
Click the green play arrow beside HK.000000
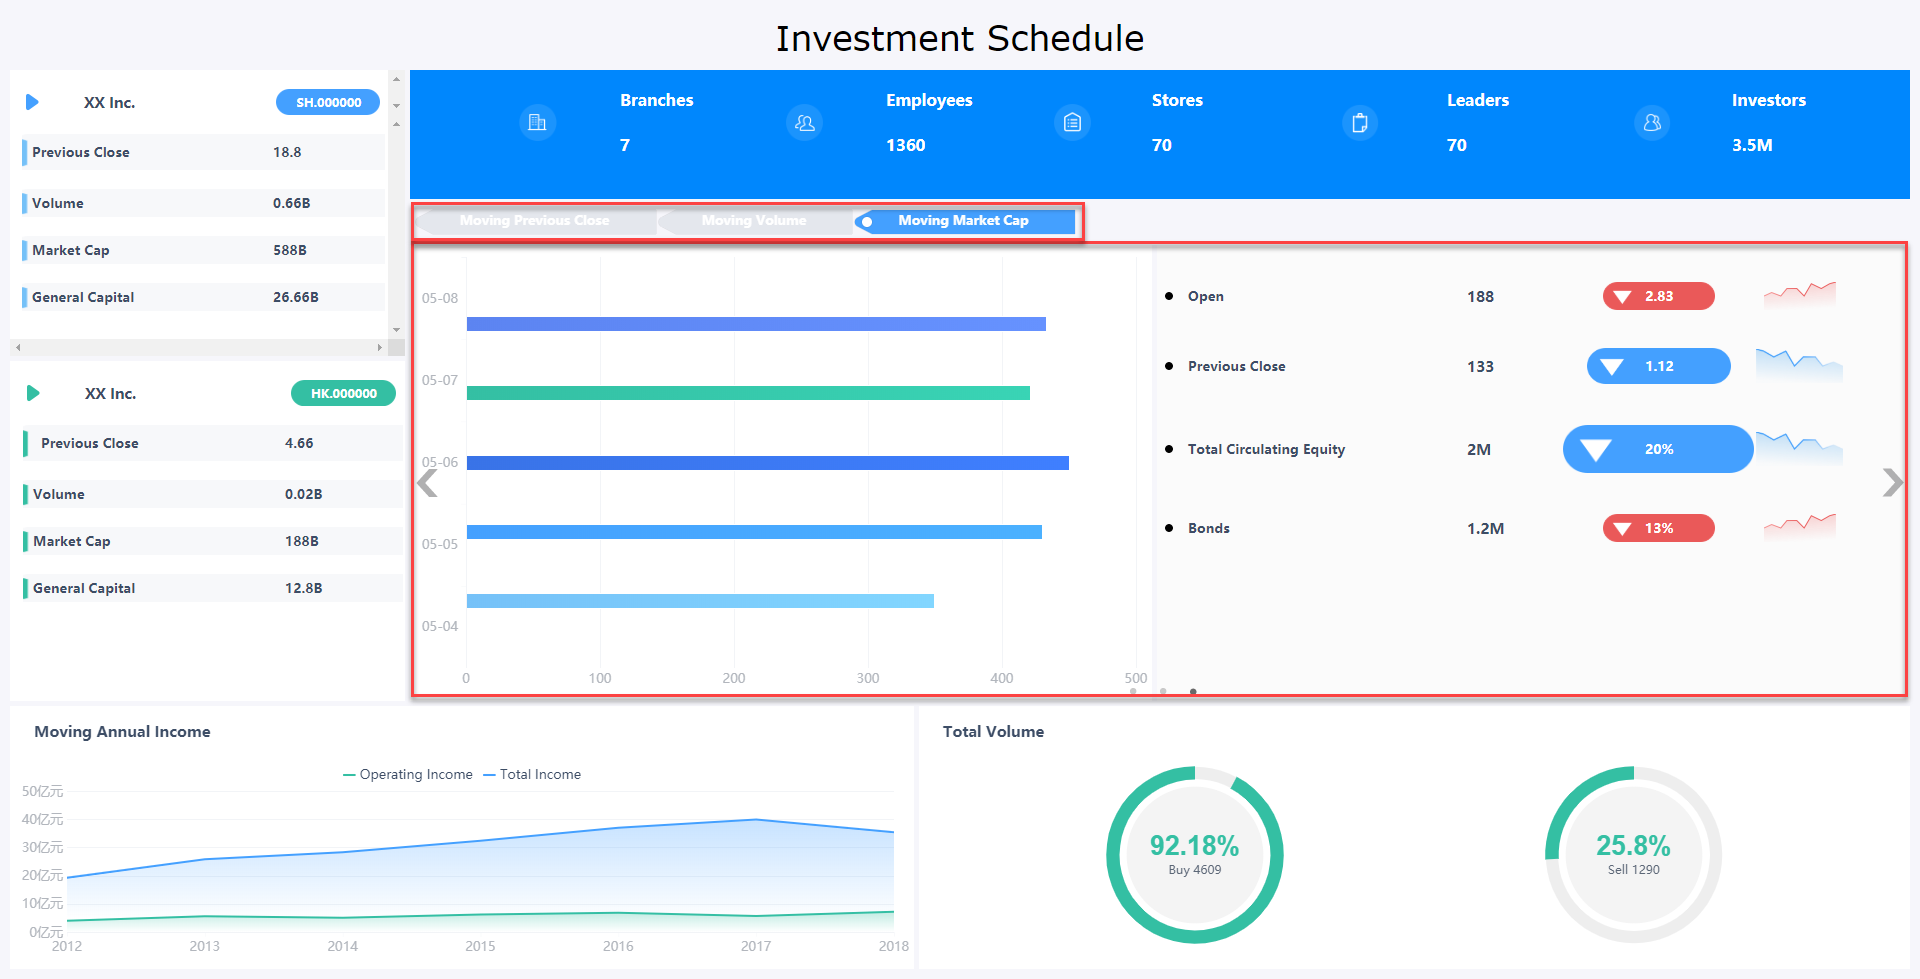coord(33,393)
